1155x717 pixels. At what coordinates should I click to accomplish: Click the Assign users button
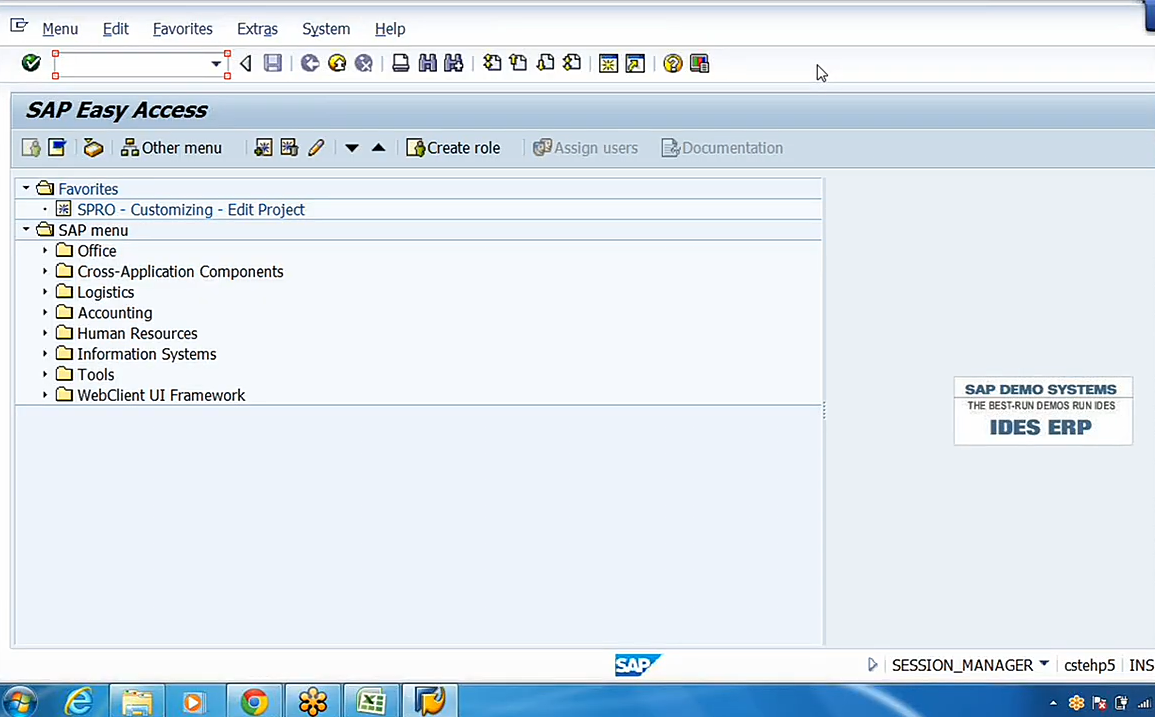click(586, 147)
